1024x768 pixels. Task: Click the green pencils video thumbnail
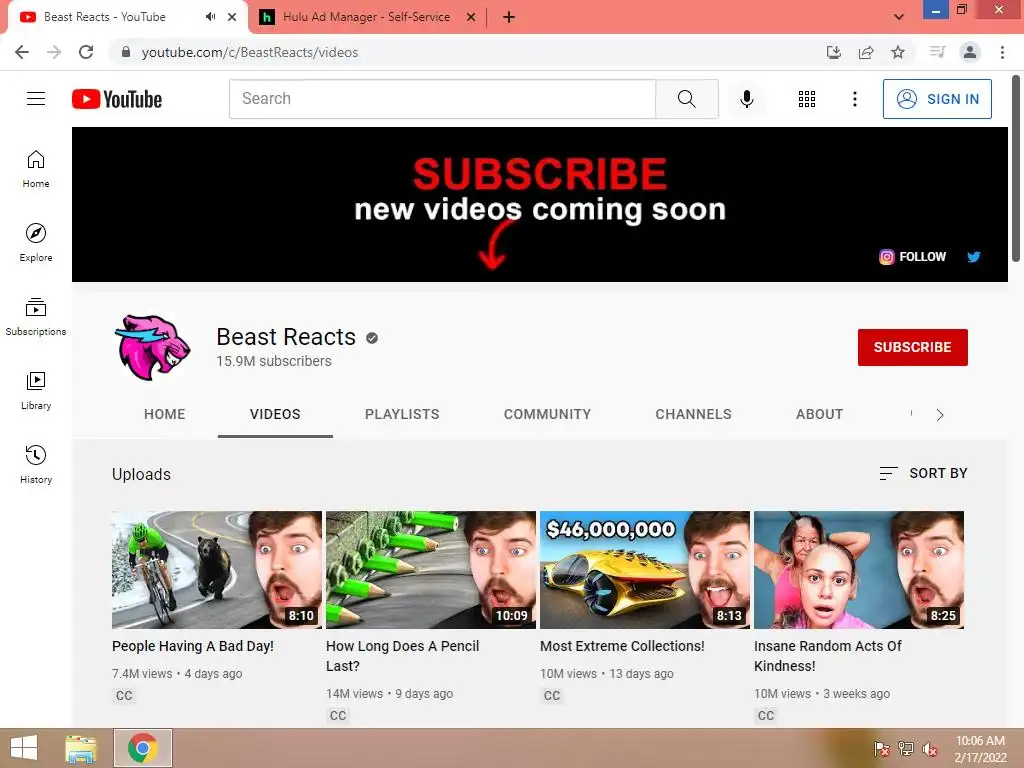[431, 569]
